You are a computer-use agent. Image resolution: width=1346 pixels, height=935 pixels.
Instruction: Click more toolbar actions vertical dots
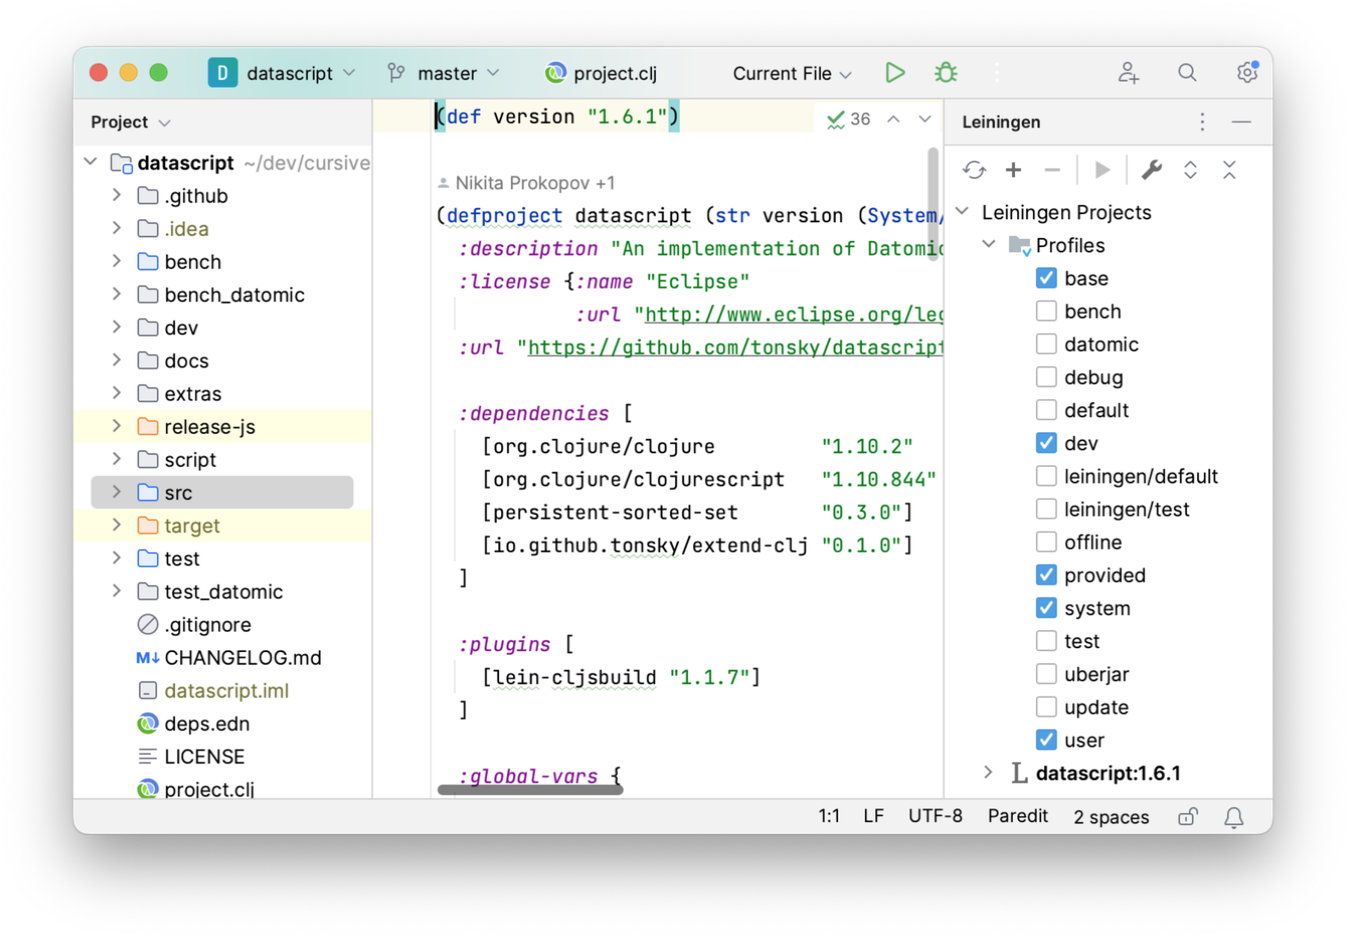996,73
